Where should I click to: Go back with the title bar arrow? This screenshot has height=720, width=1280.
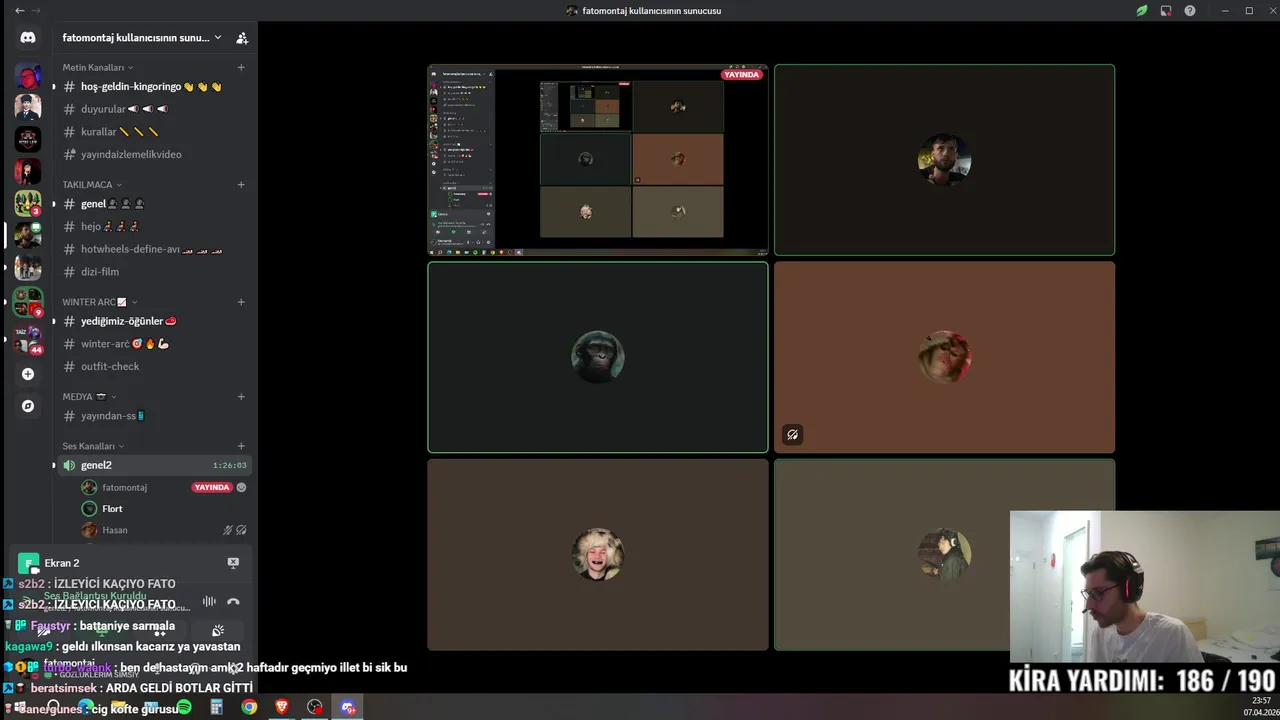(19, 11)
